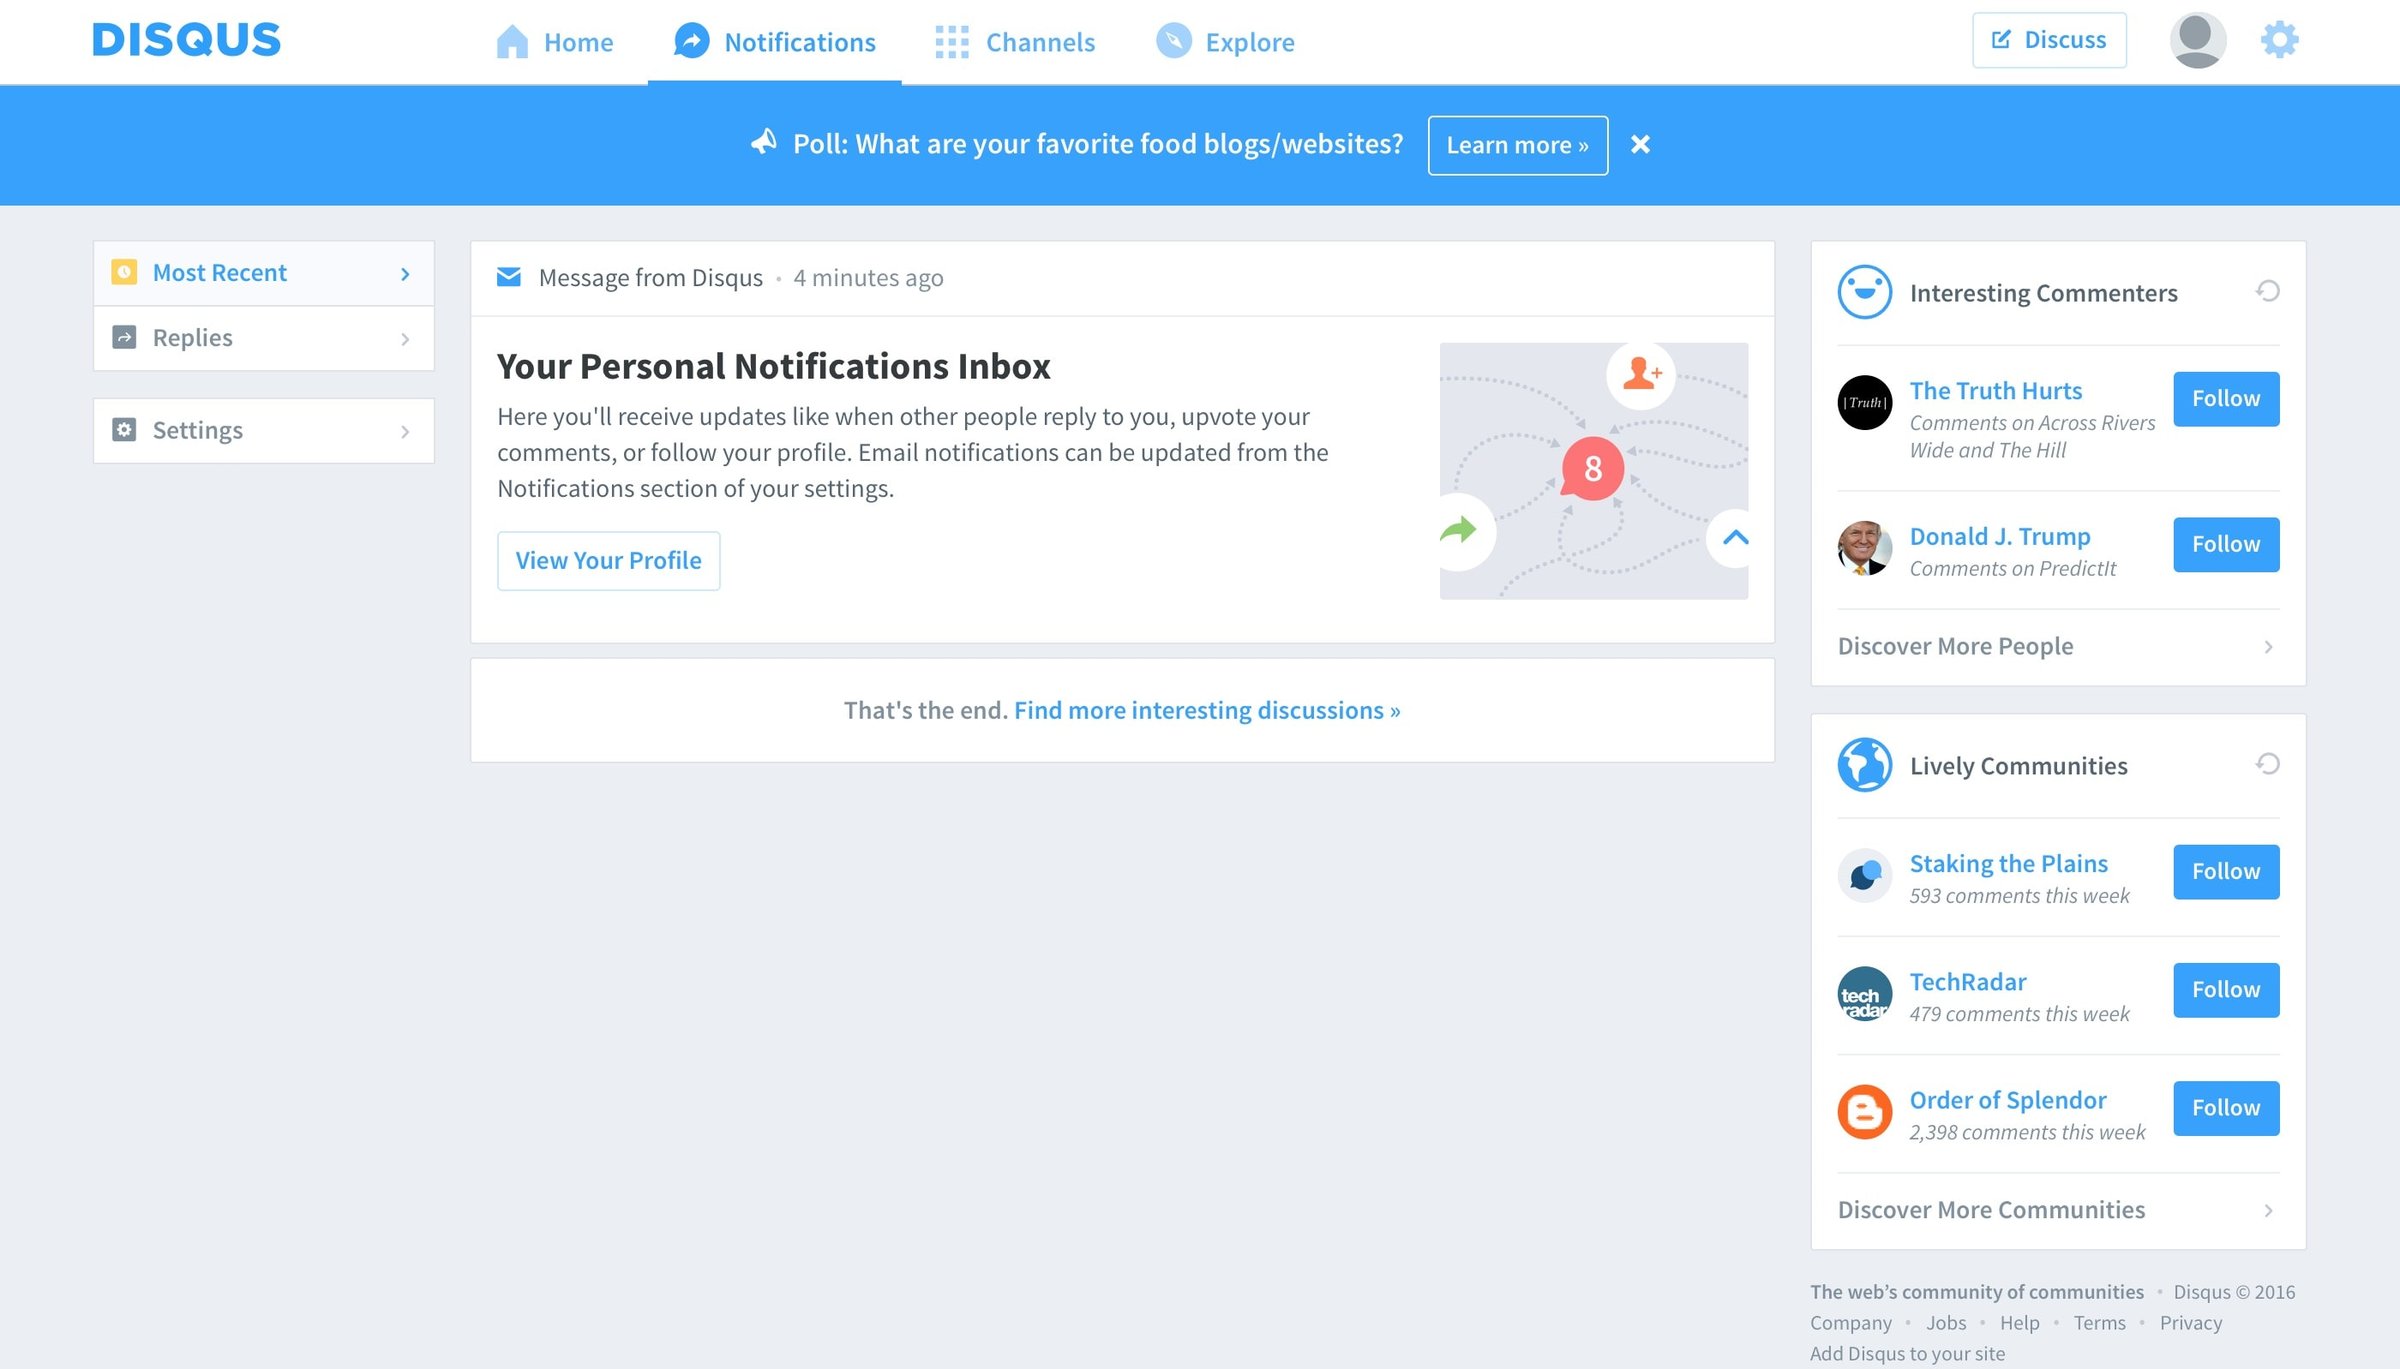
Task: Click the Channels grid icon
Action: click(952, 42)
